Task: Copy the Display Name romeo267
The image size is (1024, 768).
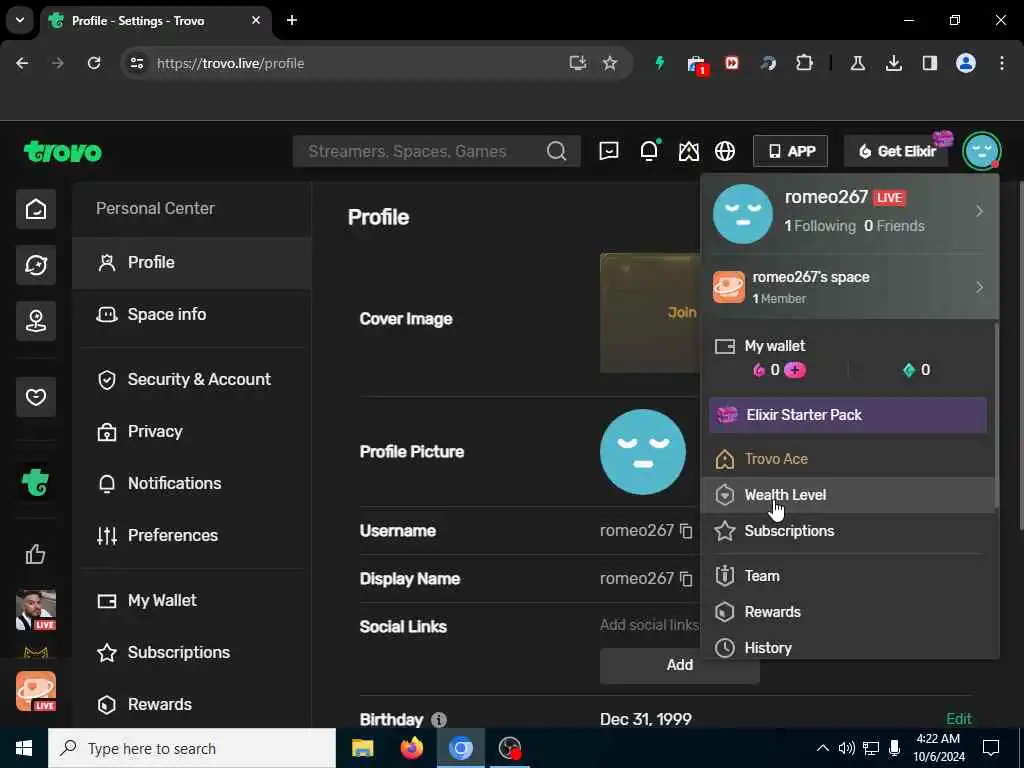Action: point(686,579)
